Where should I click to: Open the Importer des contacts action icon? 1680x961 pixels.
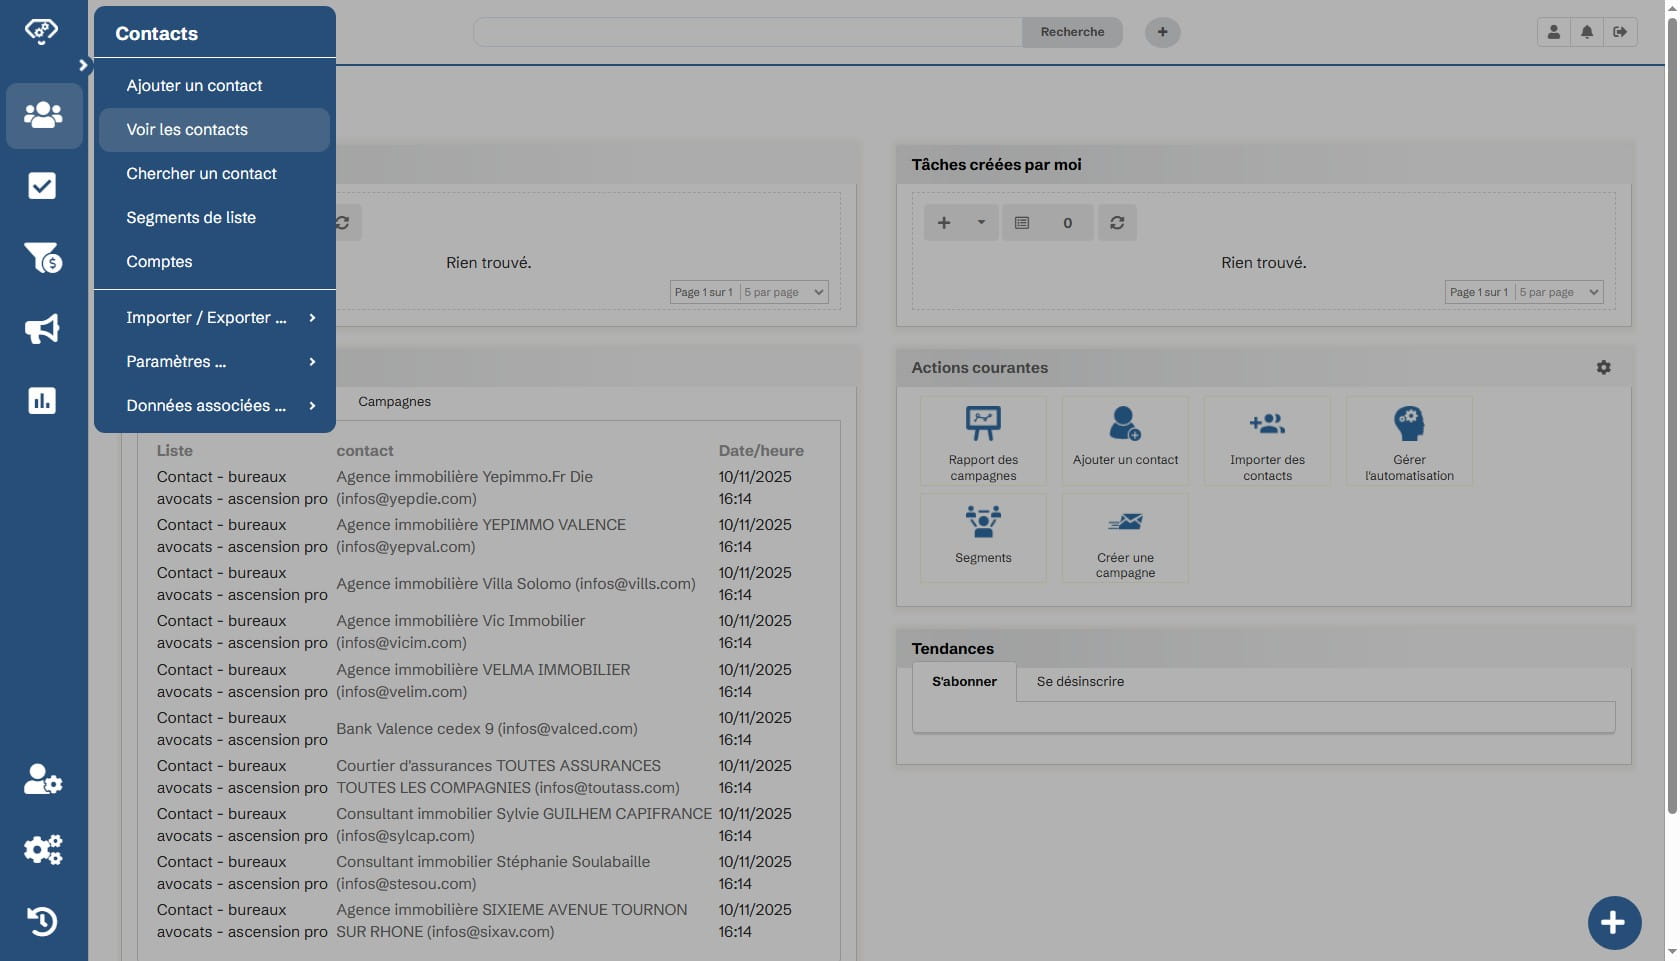tap(1267, 424)
